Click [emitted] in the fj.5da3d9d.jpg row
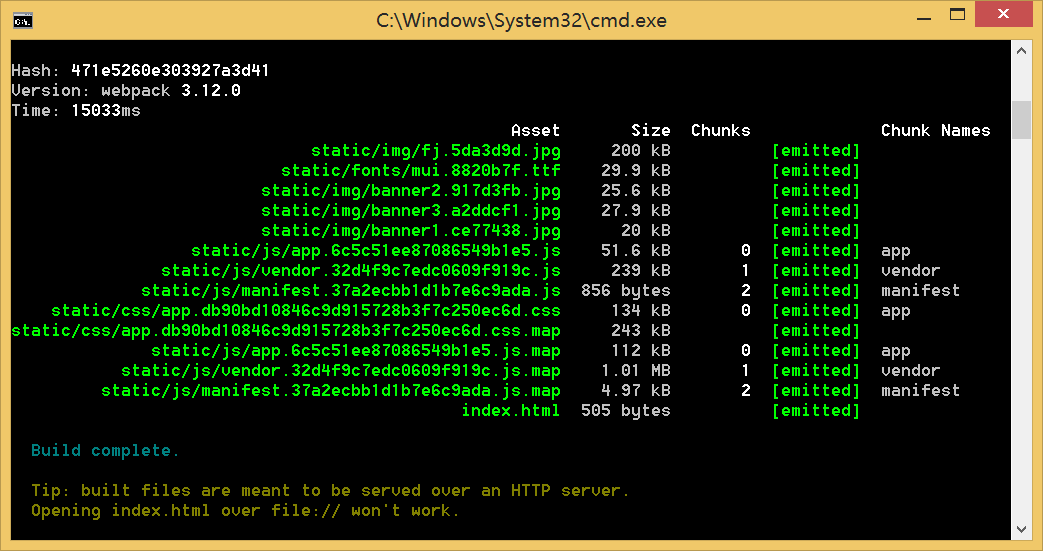This screenshot has height=551, width=1043. point(816,150)
